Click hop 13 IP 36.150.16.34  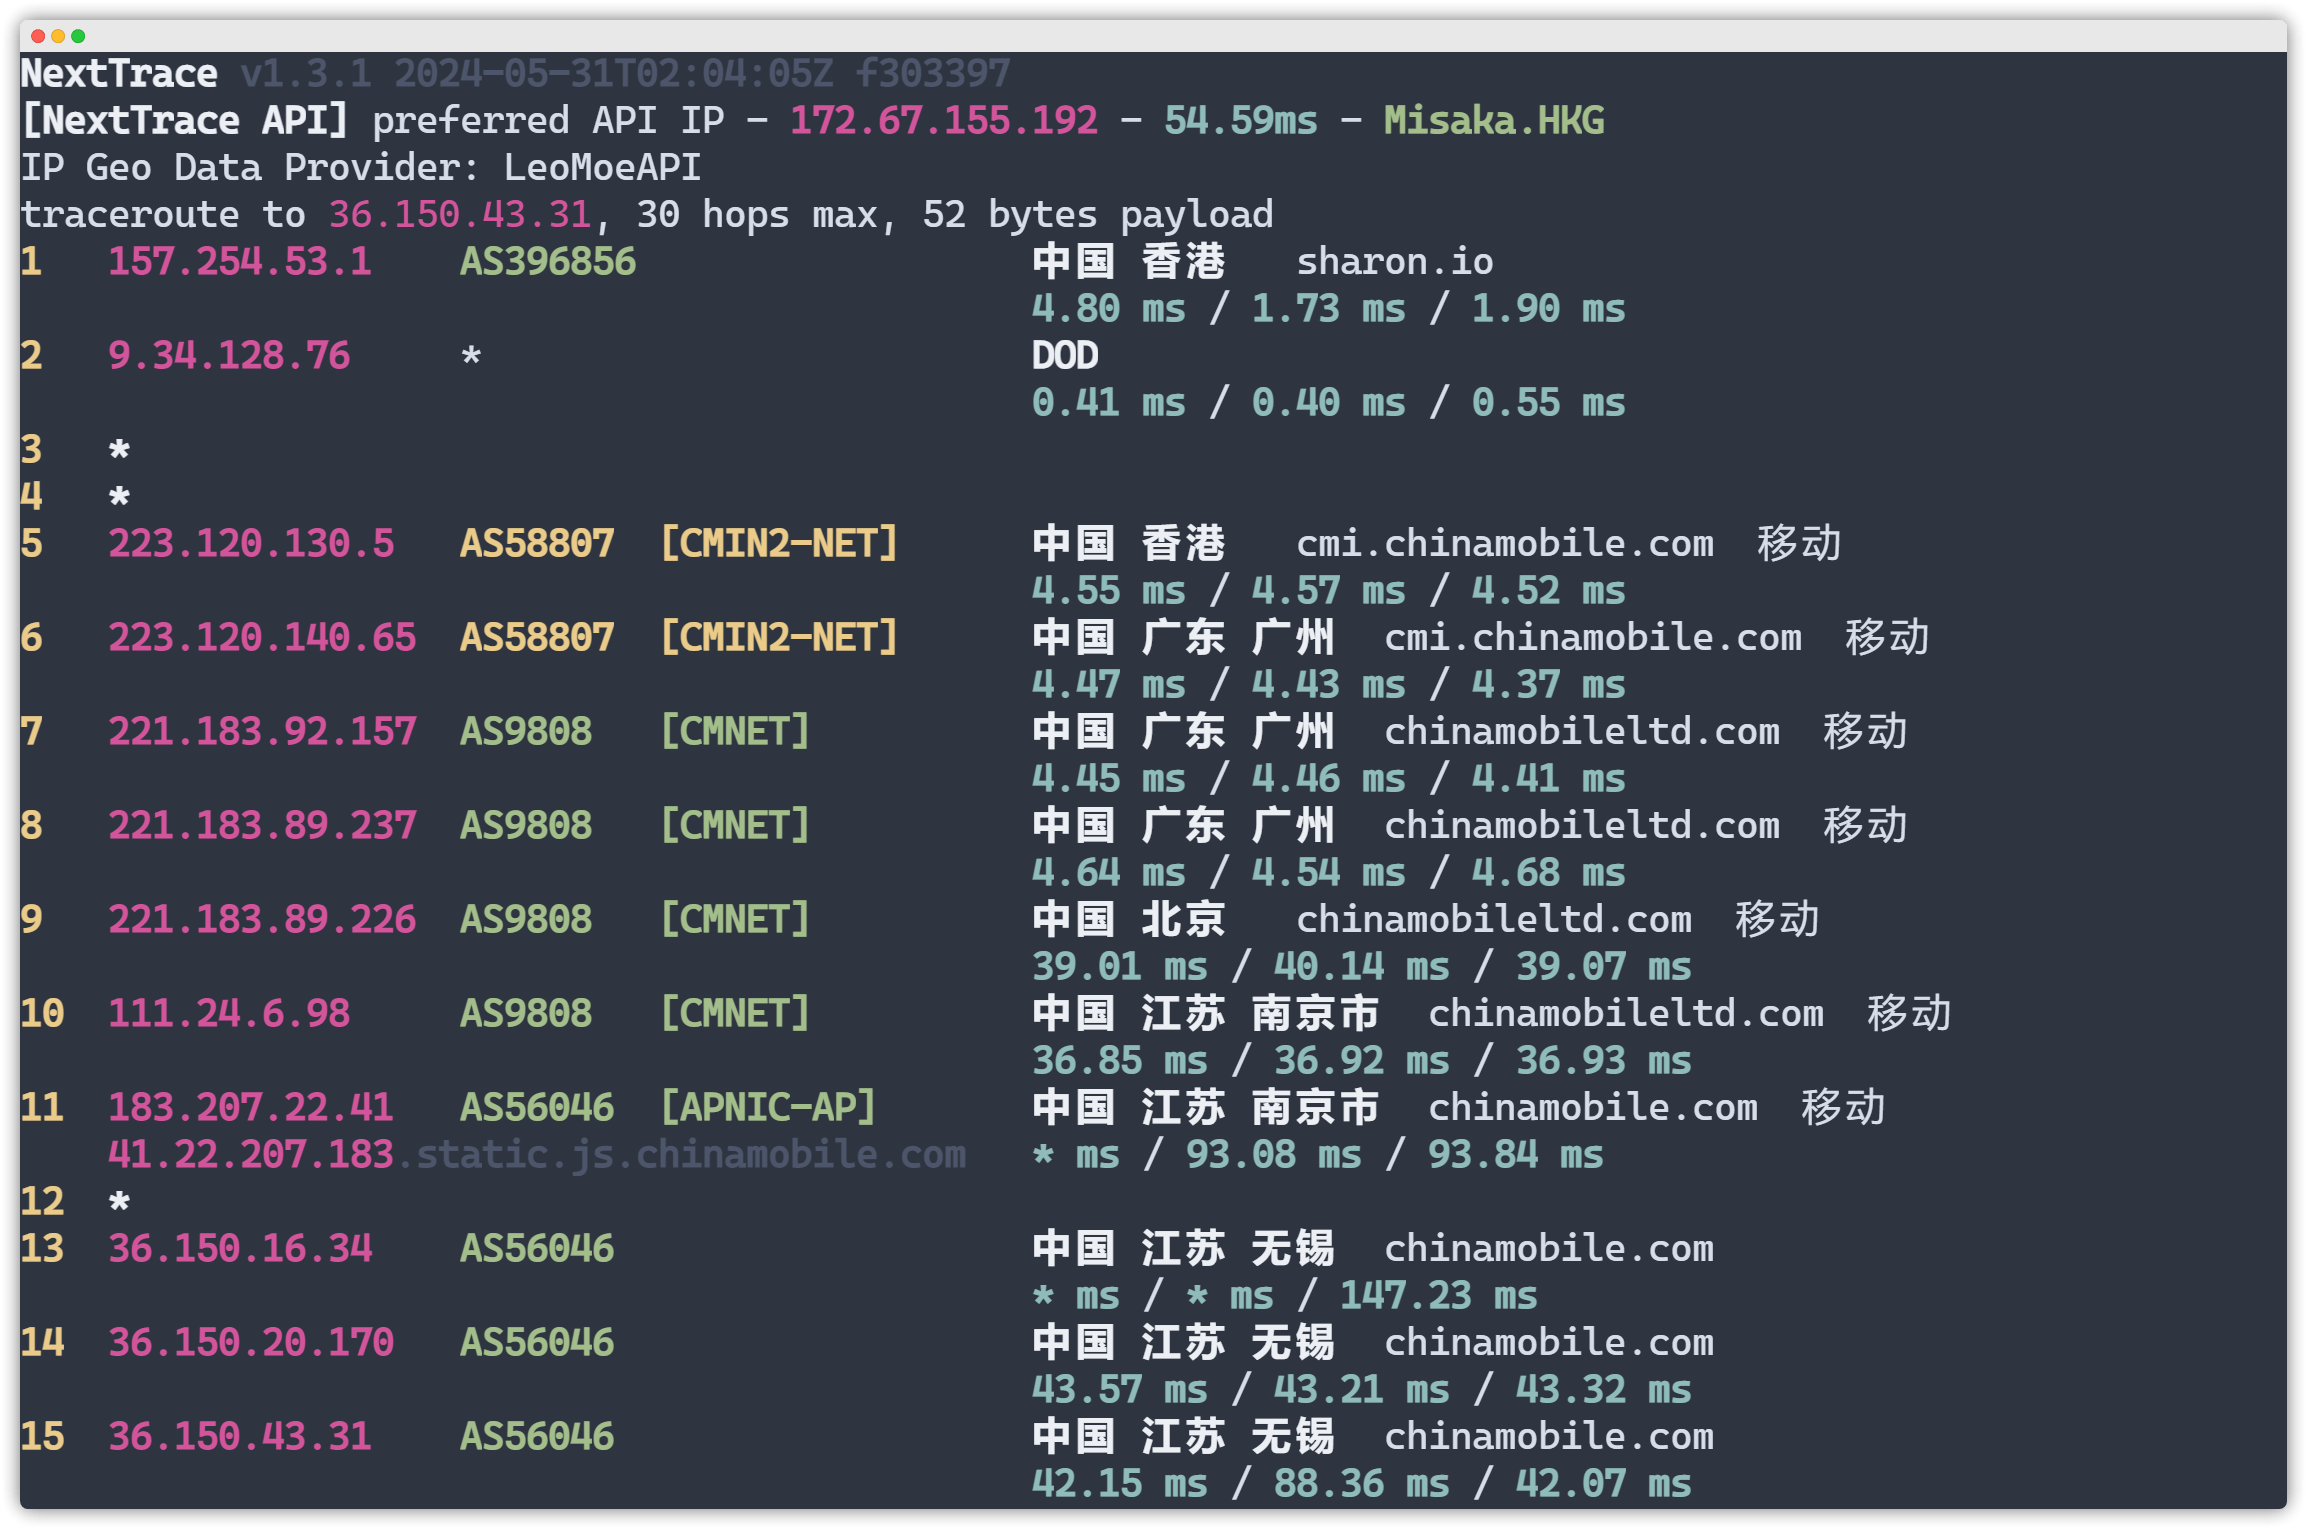coord(240,1249)
